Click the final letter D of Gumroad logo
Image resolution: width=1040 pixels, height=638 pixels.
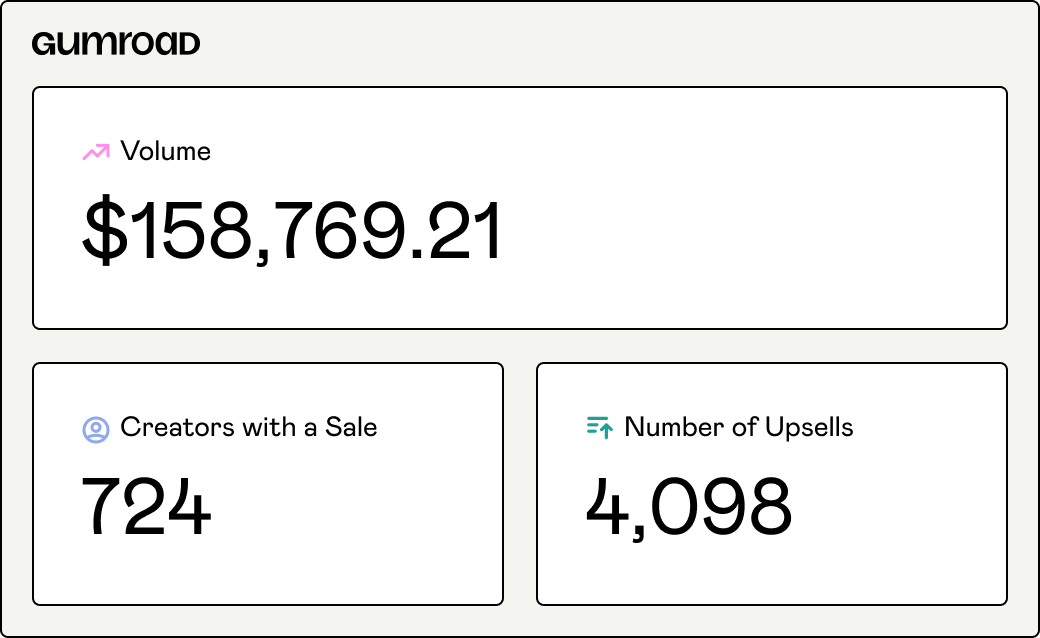(x=188, y=44)
